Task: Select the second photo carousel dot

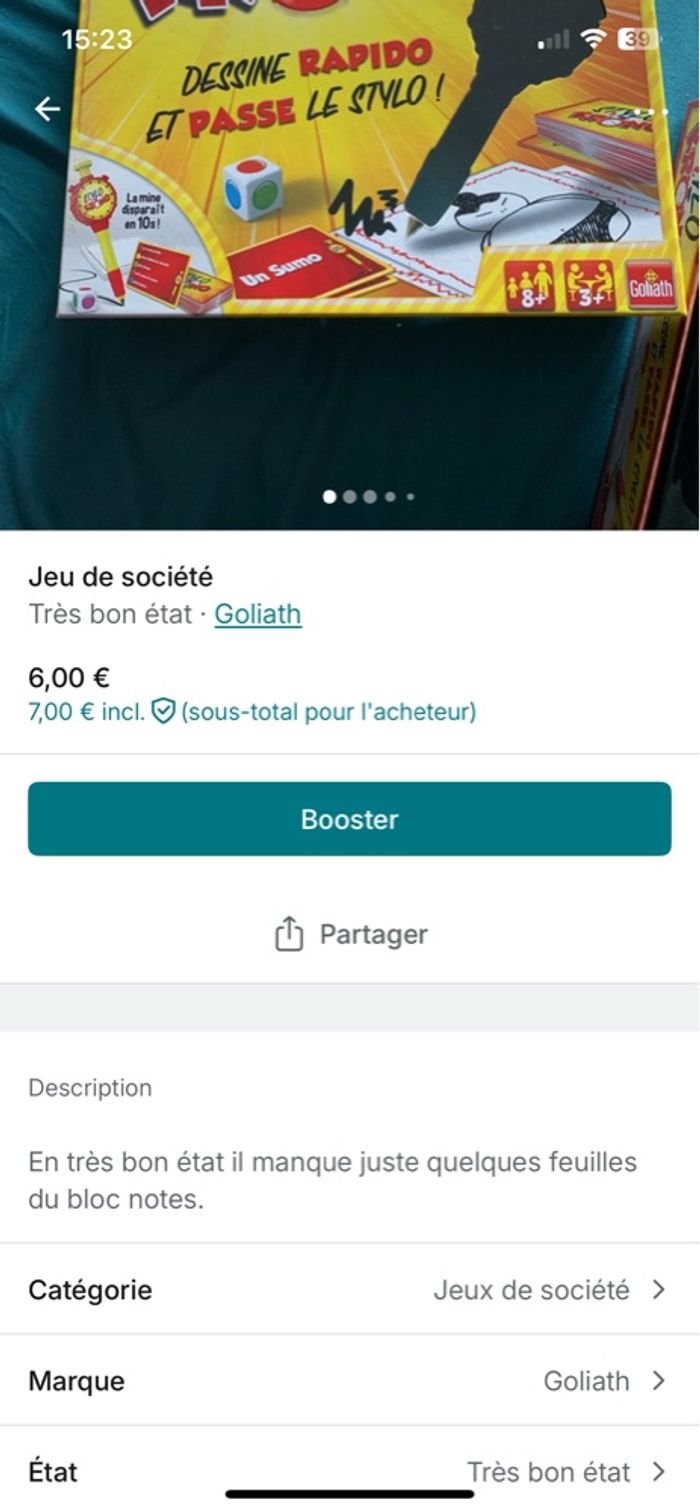Action: 350,496
